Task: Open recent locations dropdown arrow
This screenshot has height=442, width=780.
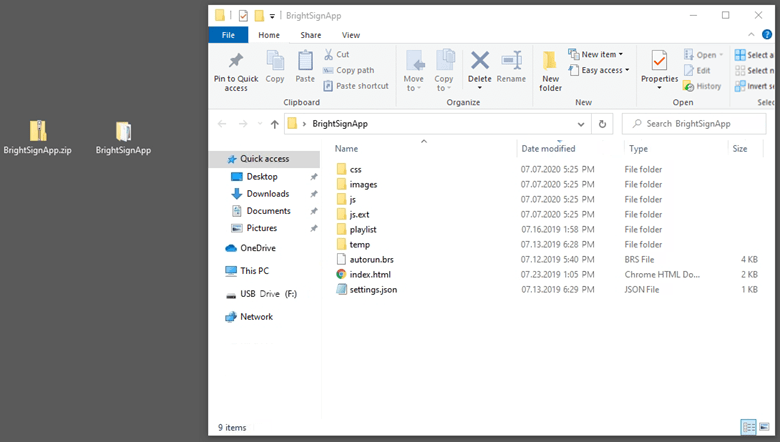Action: coord(259,124)
